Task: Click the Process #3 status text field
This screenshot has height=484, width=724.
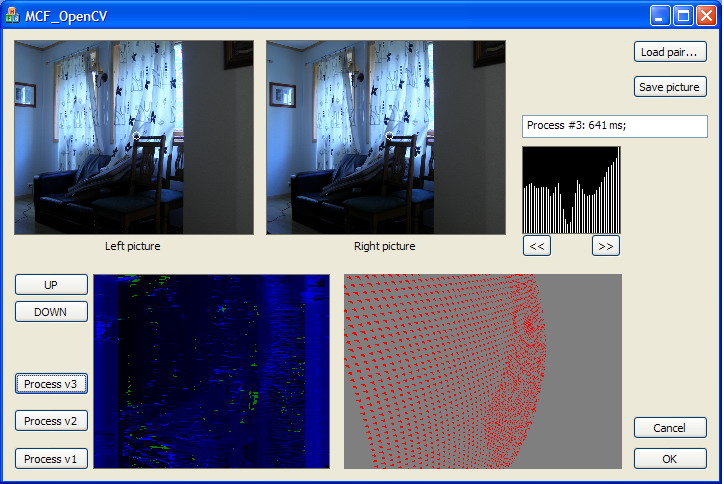Action: [x=614, y=126]
